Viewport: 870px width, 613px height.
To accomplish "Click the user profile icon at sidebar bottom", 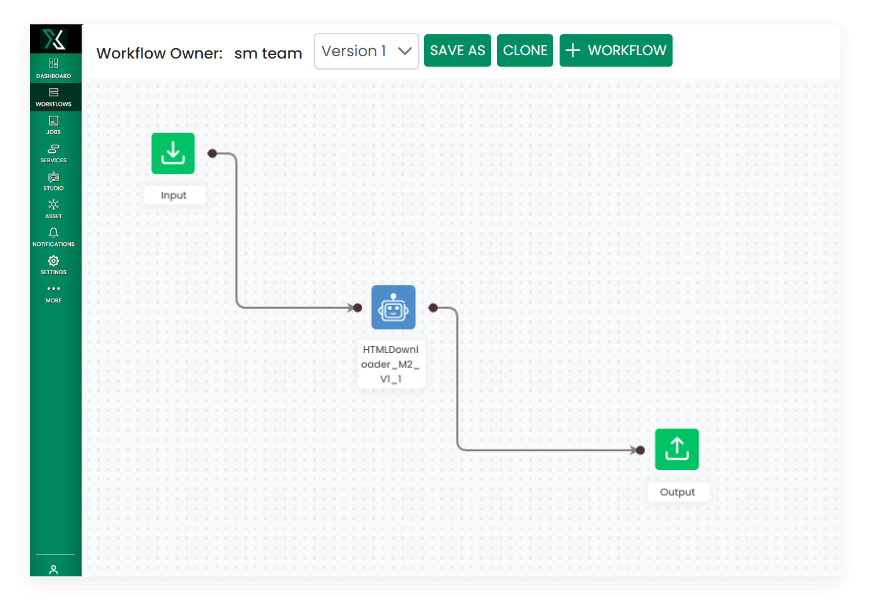I will click(53, 567).
